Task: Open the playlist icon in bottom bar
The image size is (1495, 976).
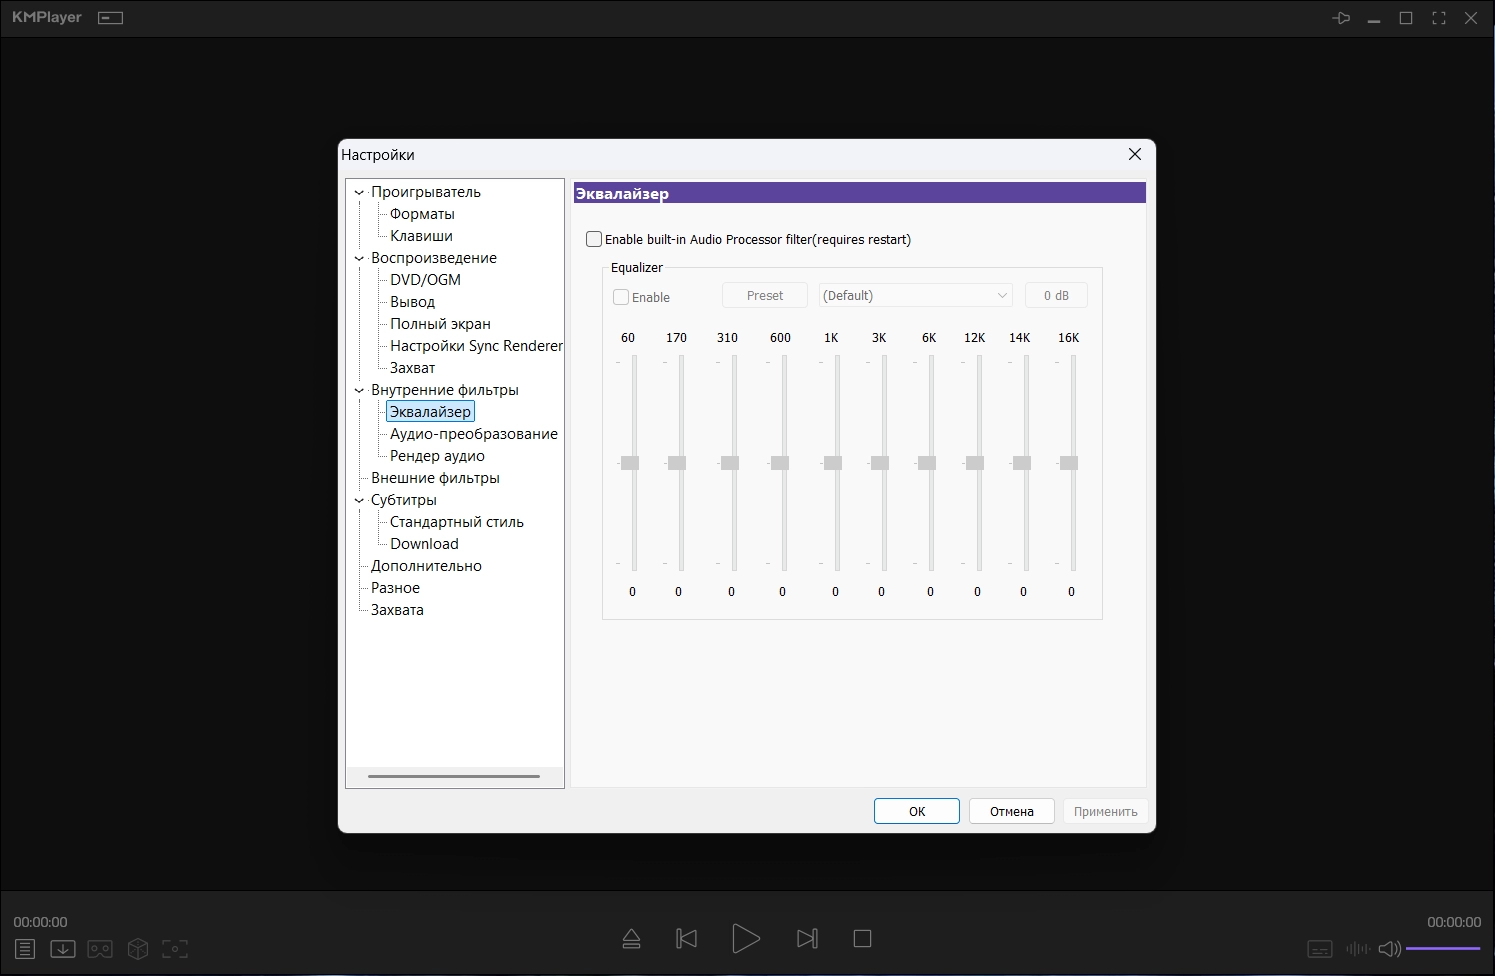Action: coord(25,949)
